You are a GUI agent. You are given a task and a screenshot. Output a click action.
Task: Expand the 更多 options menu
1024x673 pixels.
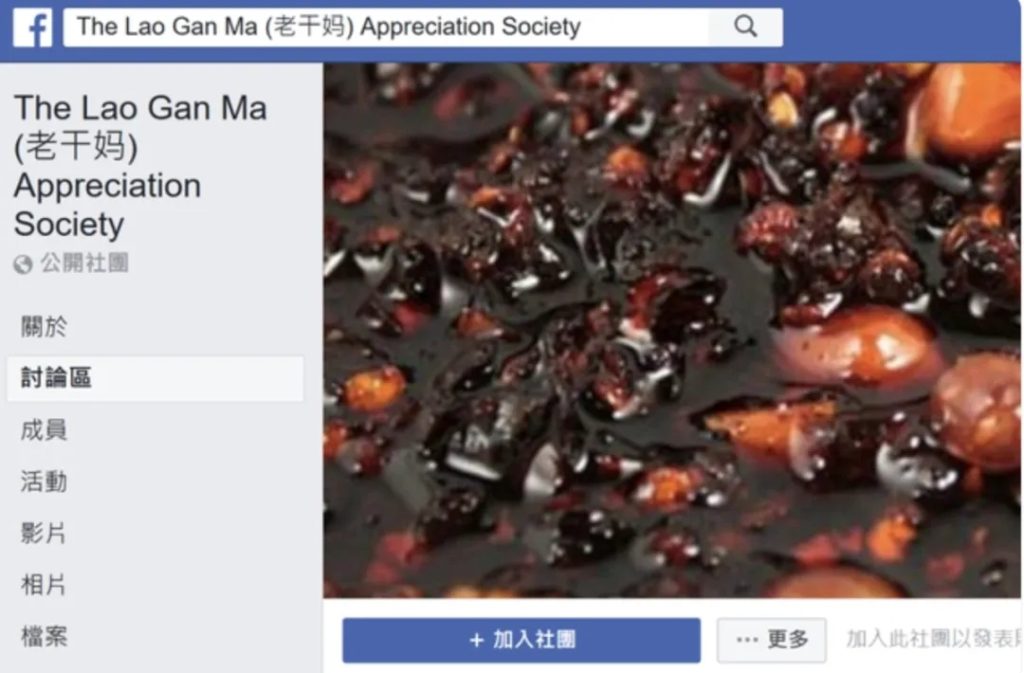click(x=771, y=640)
